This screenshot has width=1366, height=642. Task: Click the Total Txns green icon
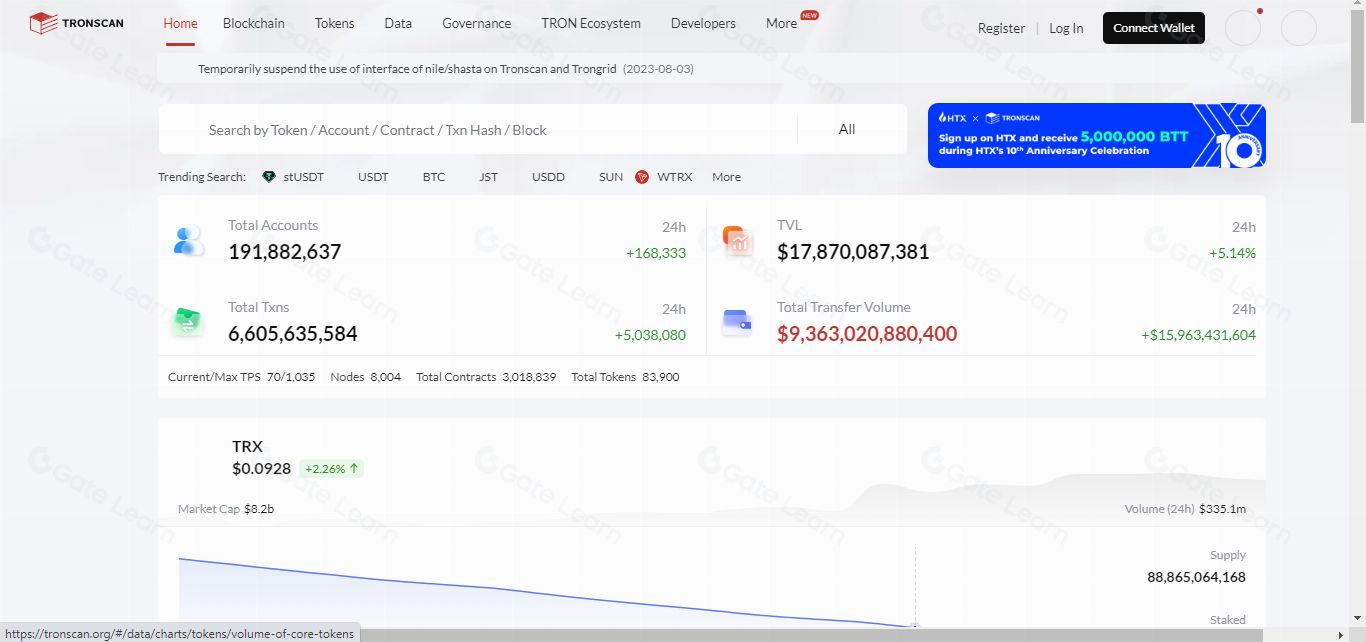tap(188, 322)
